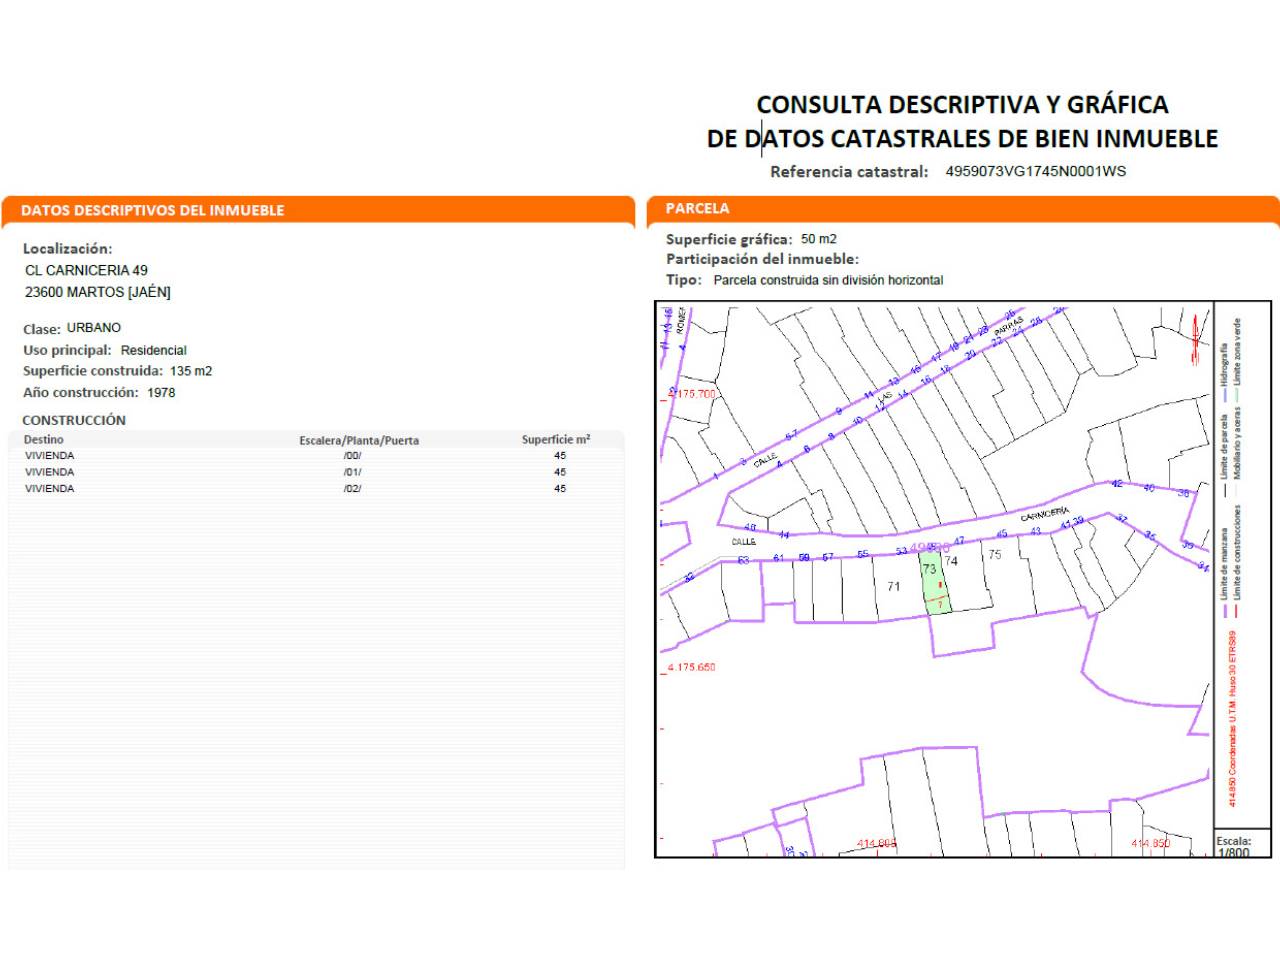Click the Uso principal value 'Residencial'
1280x960 pixels.
153,350
